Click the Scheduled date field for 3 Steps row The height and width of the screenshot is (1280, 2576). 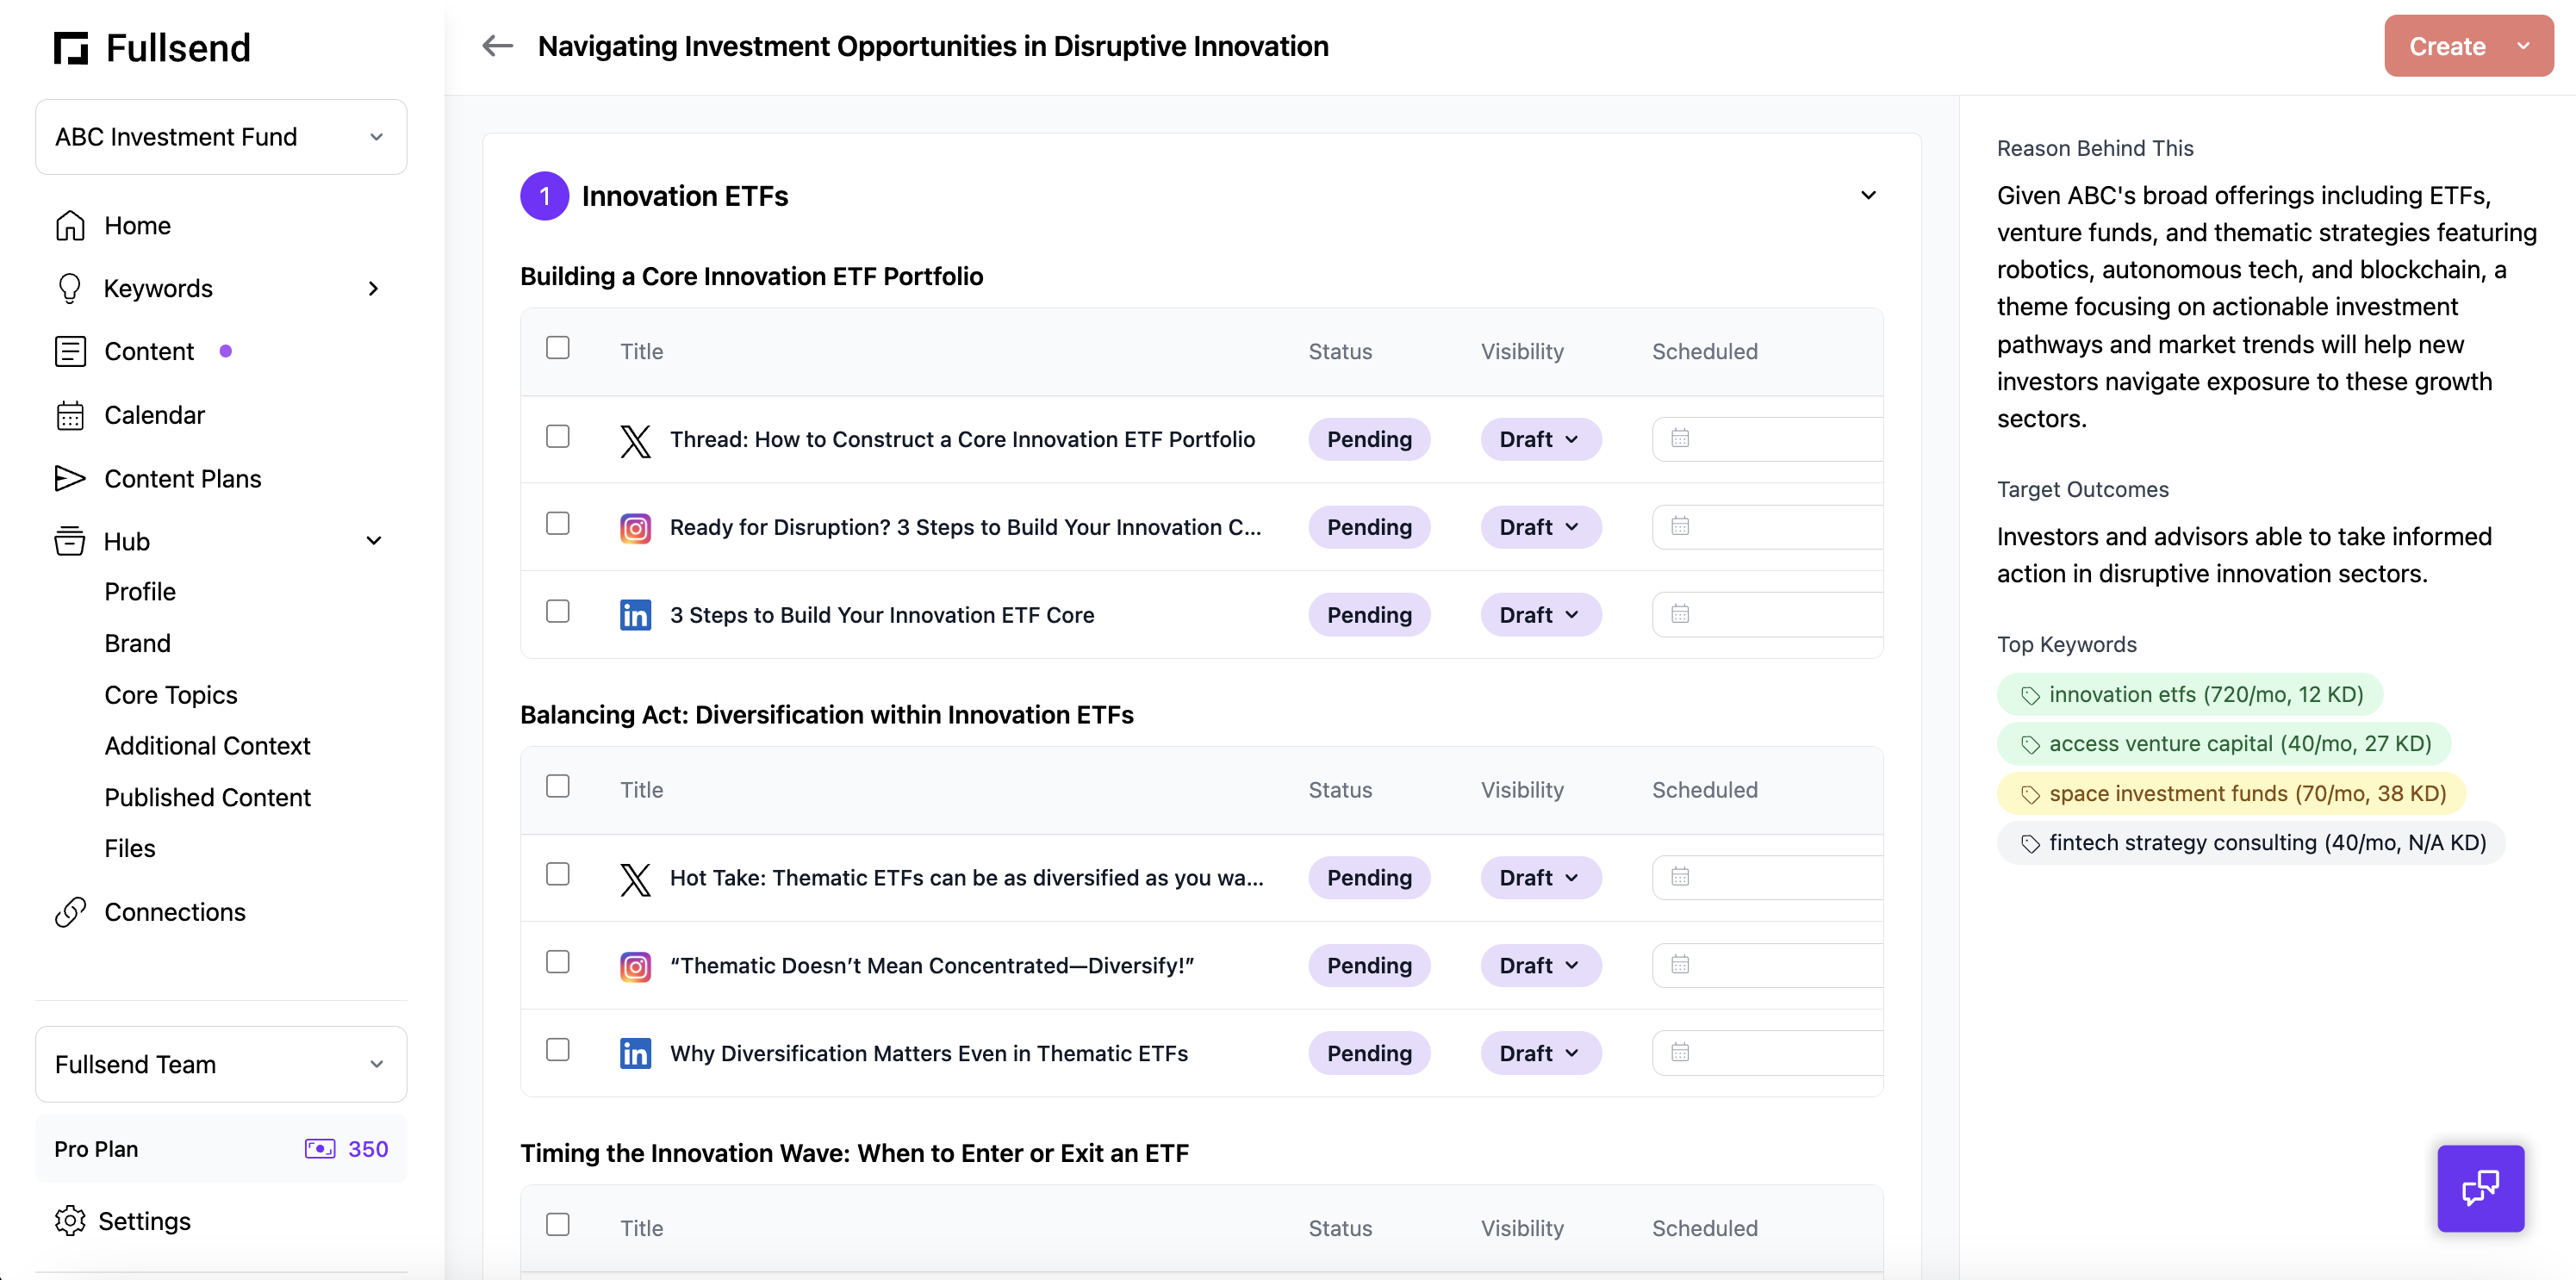(1768, 615)
